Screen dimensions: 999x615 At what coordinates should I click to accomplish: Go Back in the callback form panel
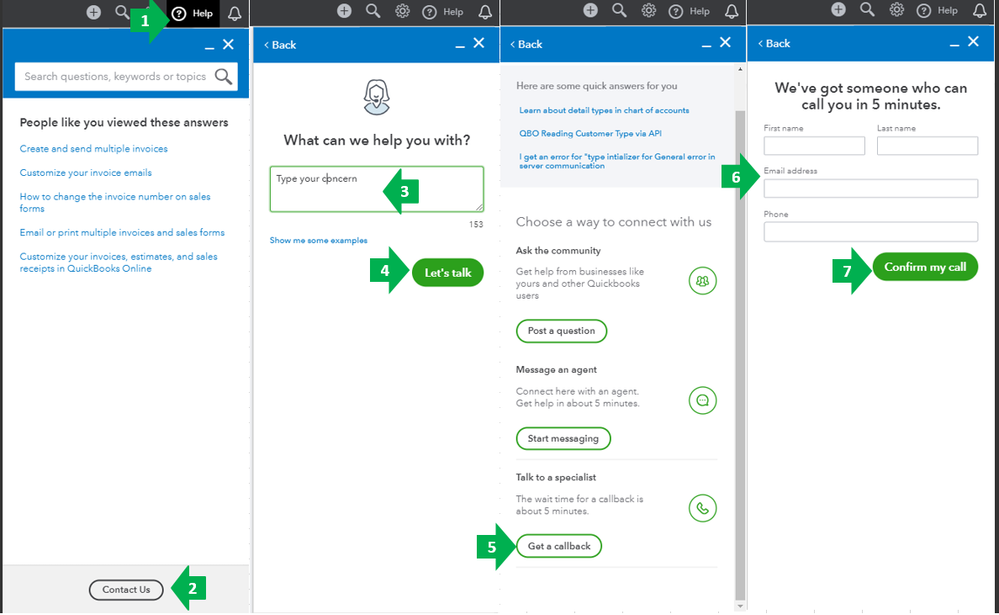coord(773,43)
